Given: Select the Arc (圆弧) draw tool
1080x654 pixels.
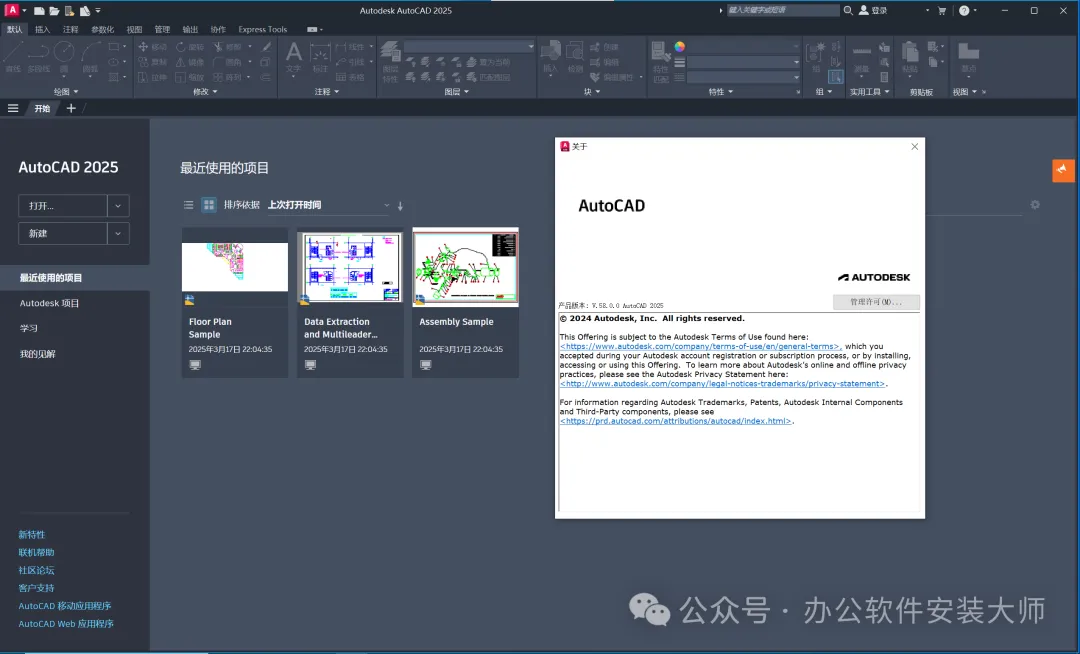Looking at the screenshot, I should [x=90, y=56].
